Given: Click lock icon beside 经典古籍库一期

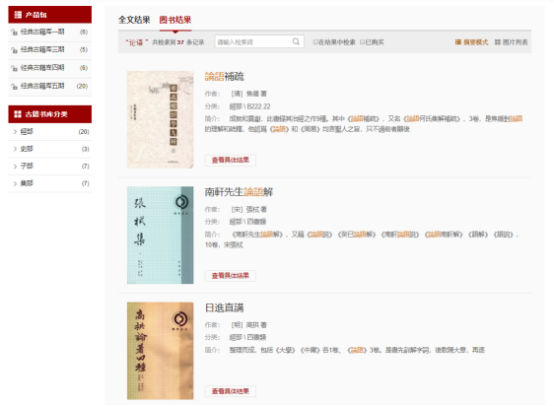Looking at the screenshot, I should (14, 32).
